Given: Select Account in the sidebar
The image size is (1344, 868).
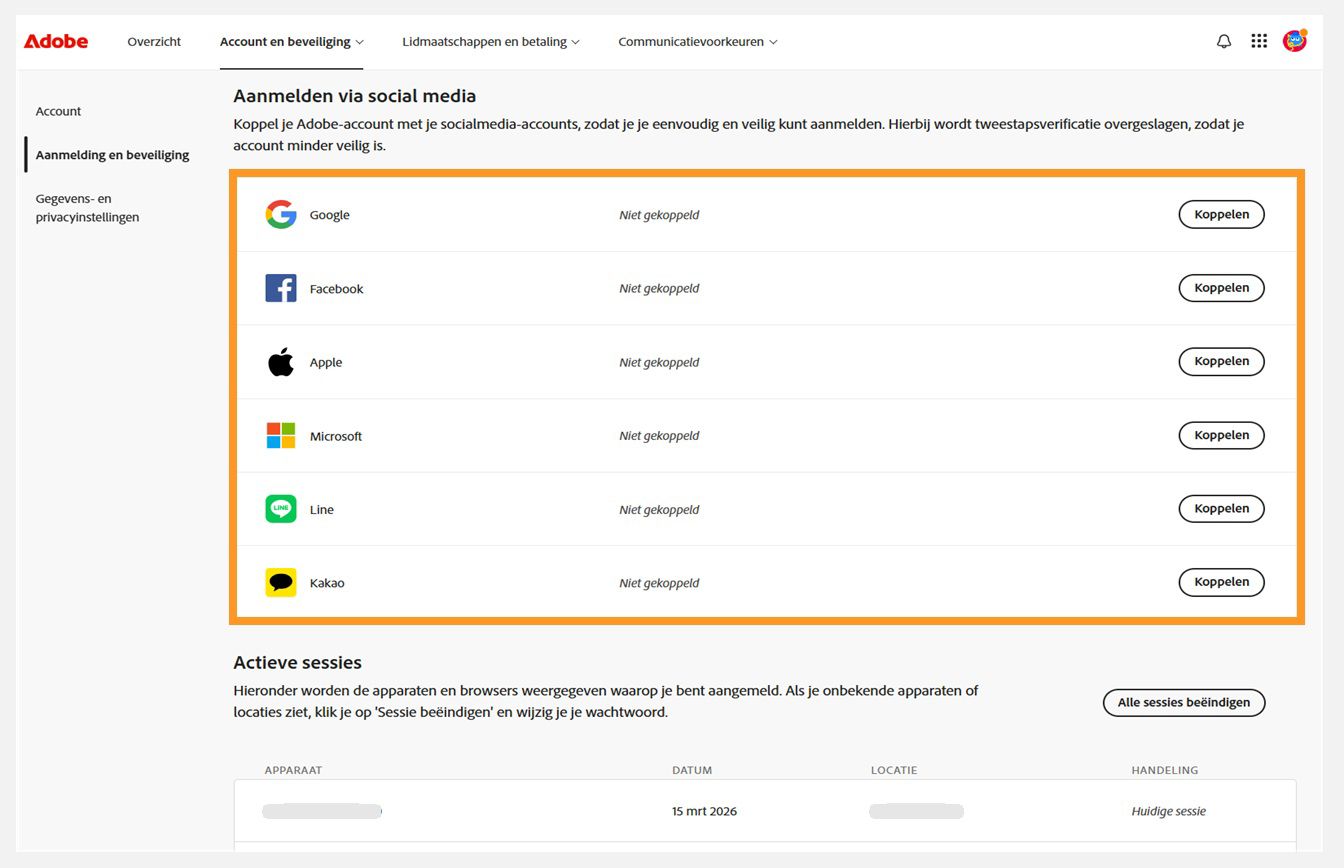Looking at the screenshot, I should point(58,111).
